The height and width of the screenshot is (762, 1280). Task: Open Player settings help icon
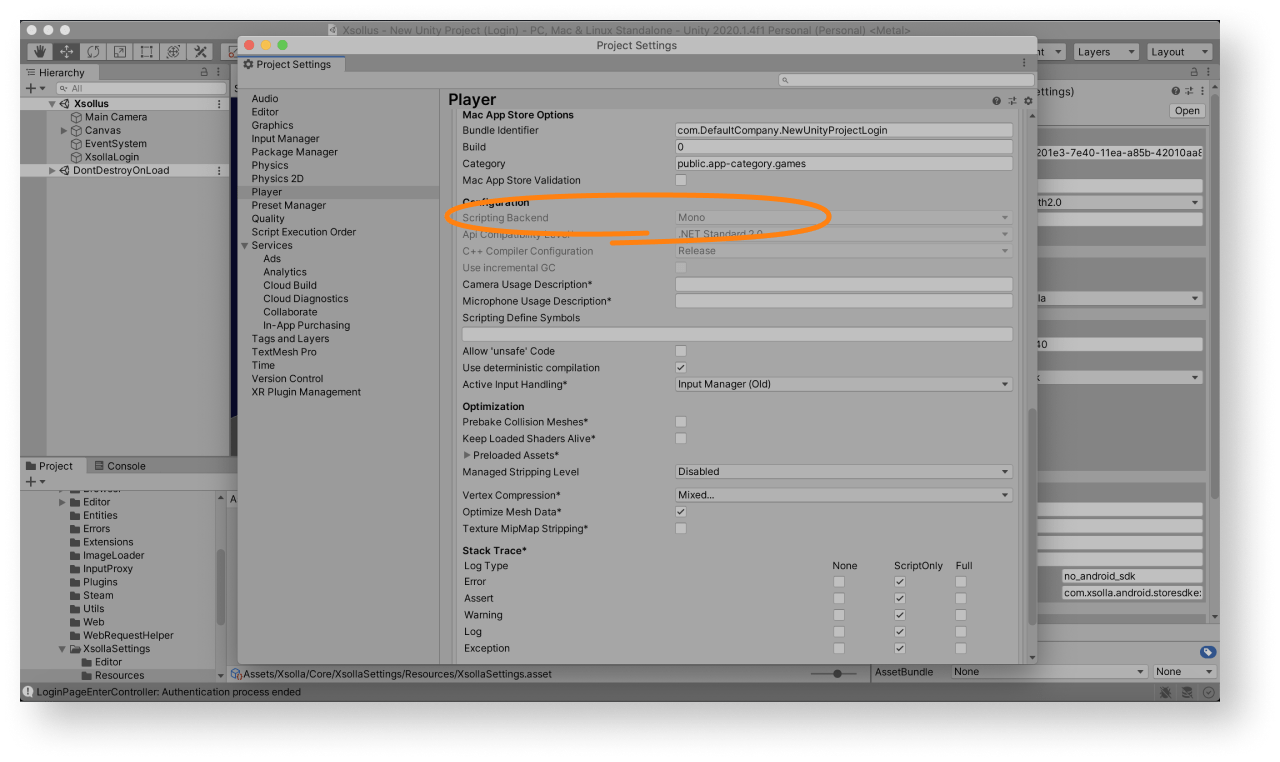pyautogui.click(x=996, y=101)
